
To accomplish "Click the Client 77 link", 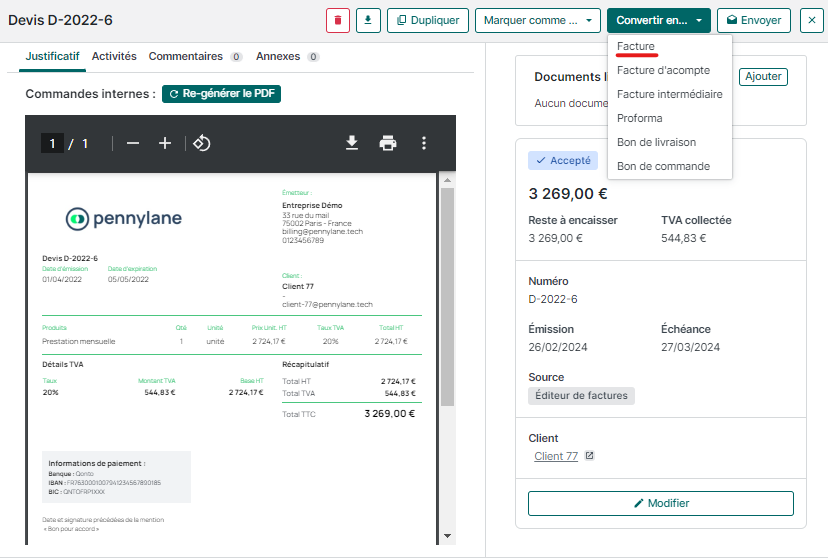I will coord(556,457).
